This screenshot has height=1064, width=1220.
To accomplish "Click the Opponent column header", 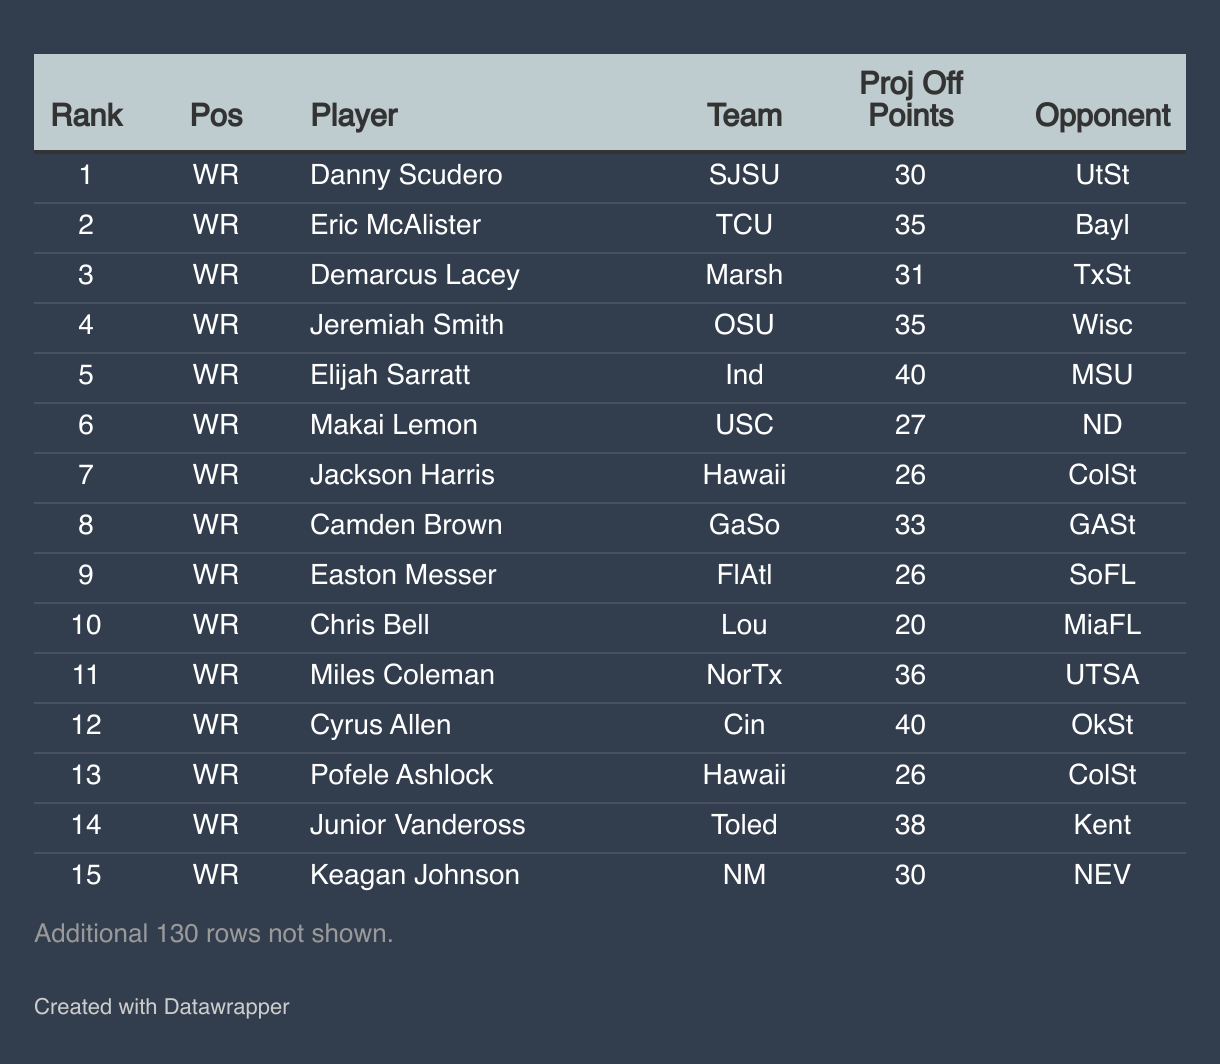I will pos(1102,115).
